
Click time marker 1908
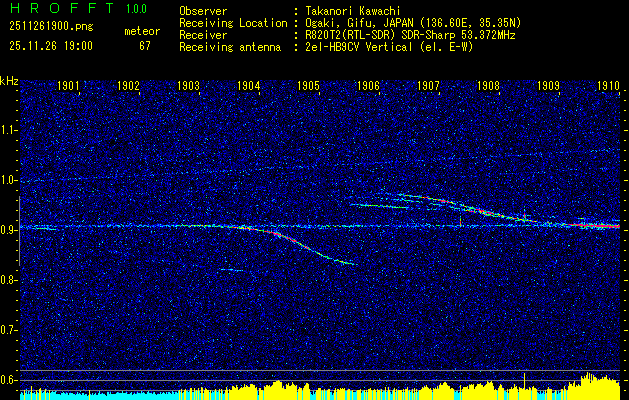click(x=489, y=85)
